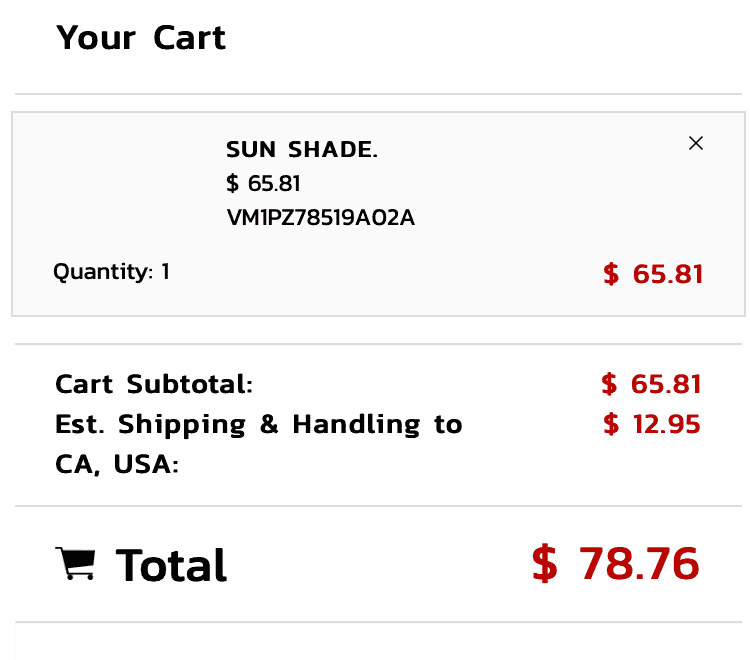
Task: Click the Your Cart heading
Action: click(141, 38)
